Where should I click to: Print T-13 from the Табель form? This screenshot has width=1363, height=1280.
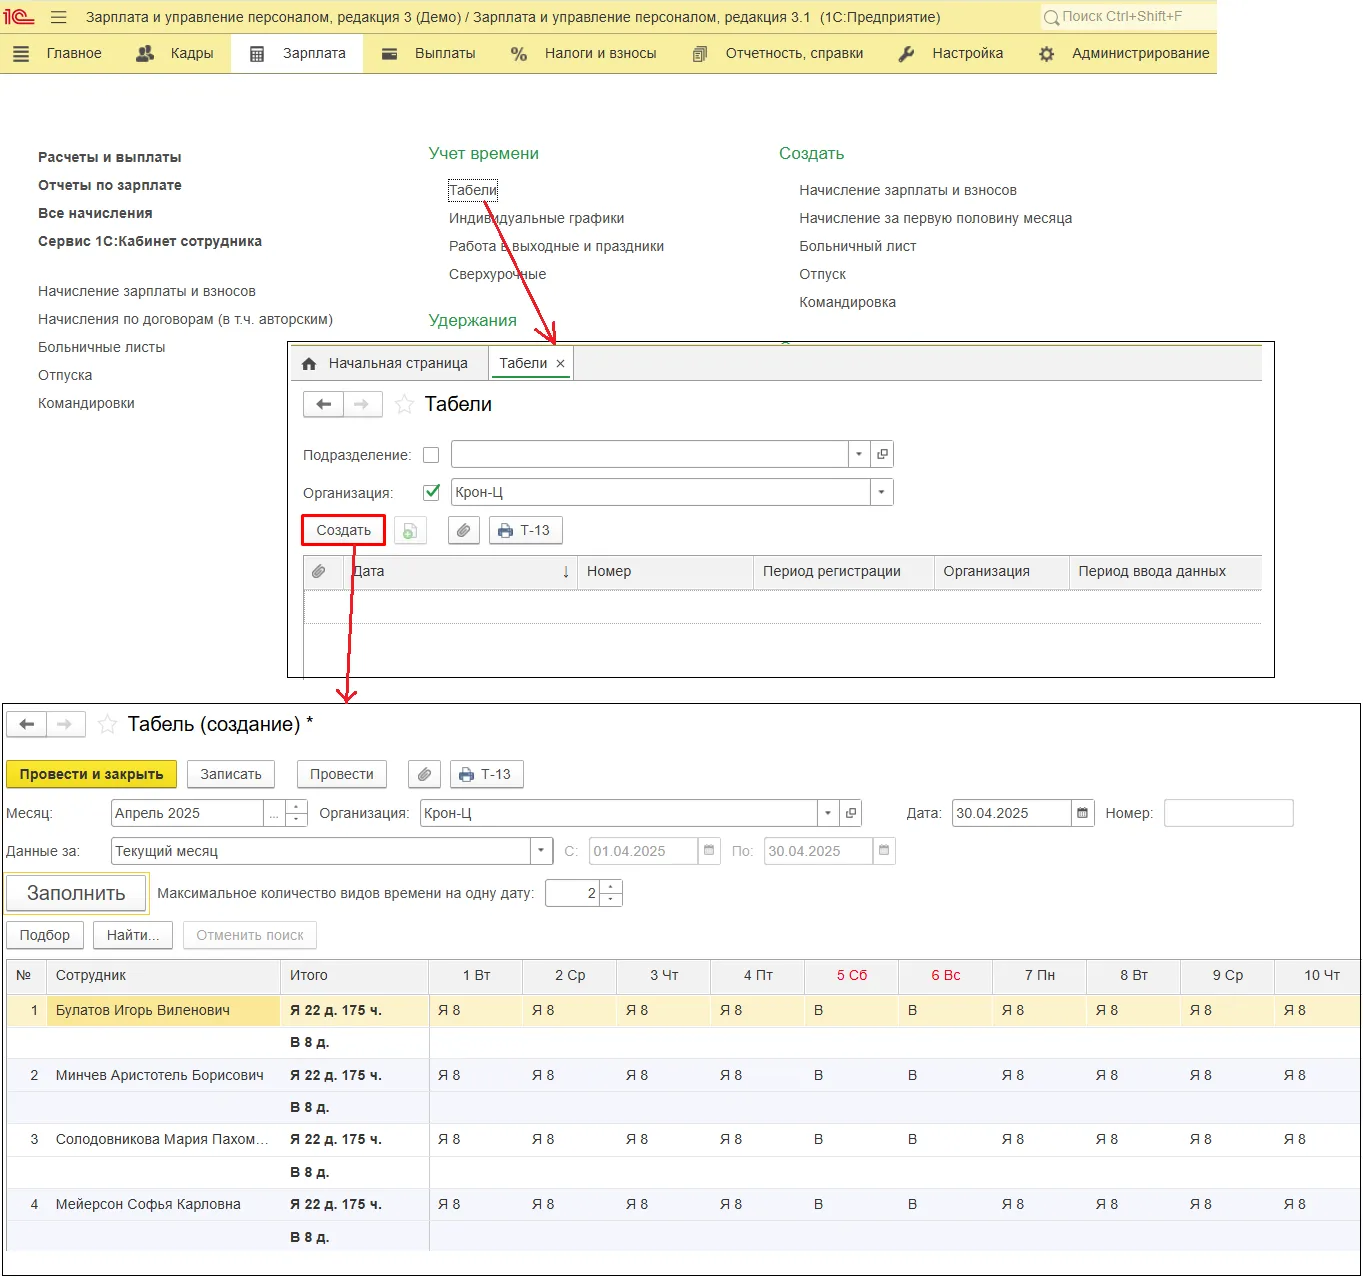[x=486, y=774]
